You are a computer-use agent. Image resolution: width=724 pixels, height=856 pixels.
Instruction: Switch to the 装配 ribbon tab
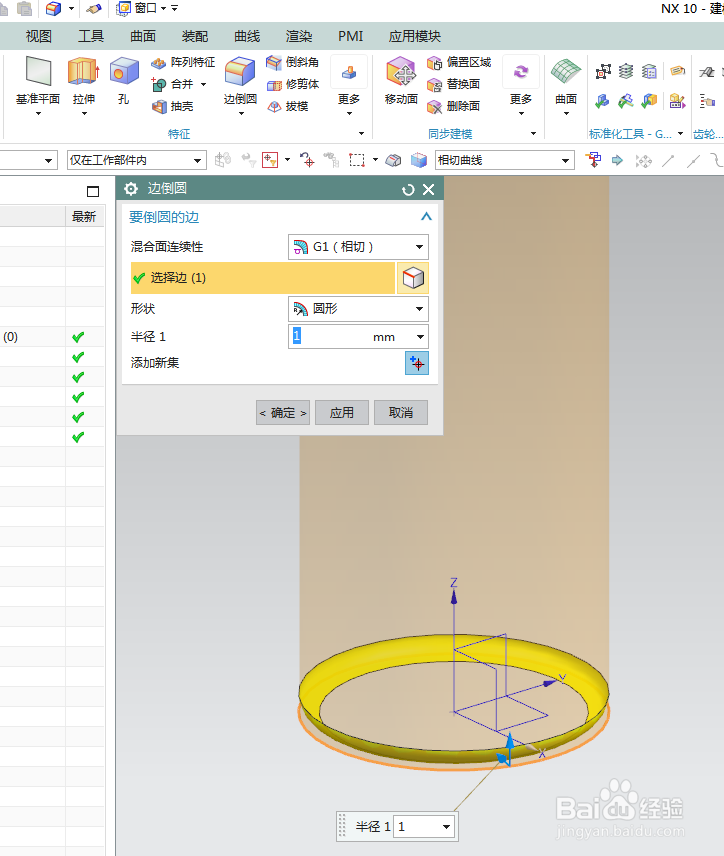click(x=195, y=37)
